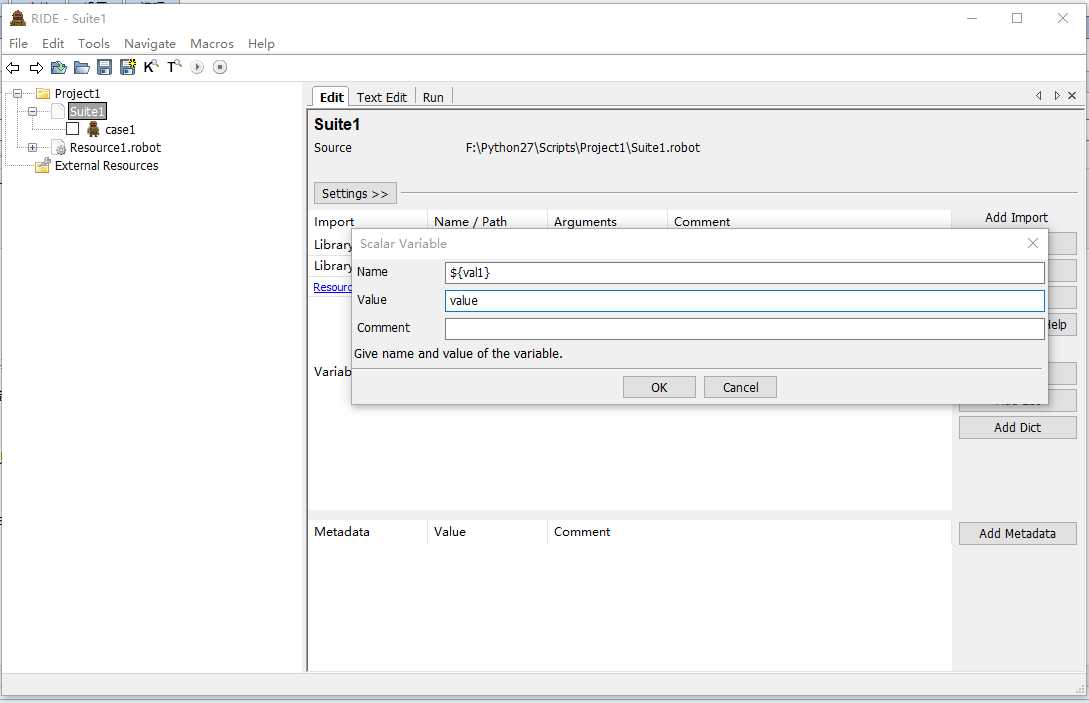1089x703 pixels.
Task: Go forward with the right arrow toolbar icon
Action: click(36, 67)
